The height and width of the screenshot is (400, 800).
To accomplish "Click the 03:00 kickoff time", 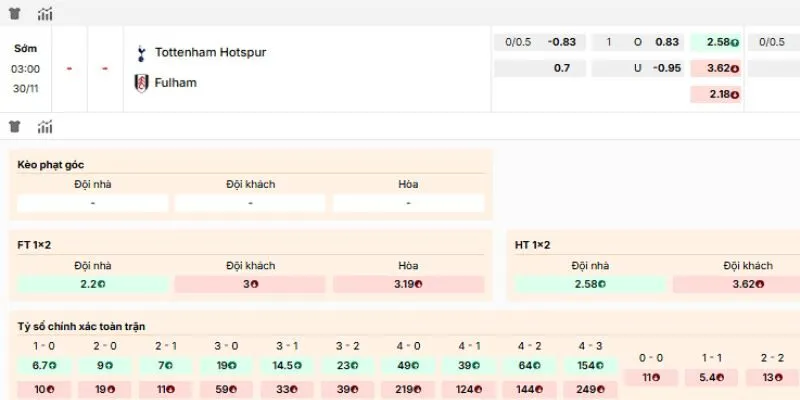I will (26, 69).
